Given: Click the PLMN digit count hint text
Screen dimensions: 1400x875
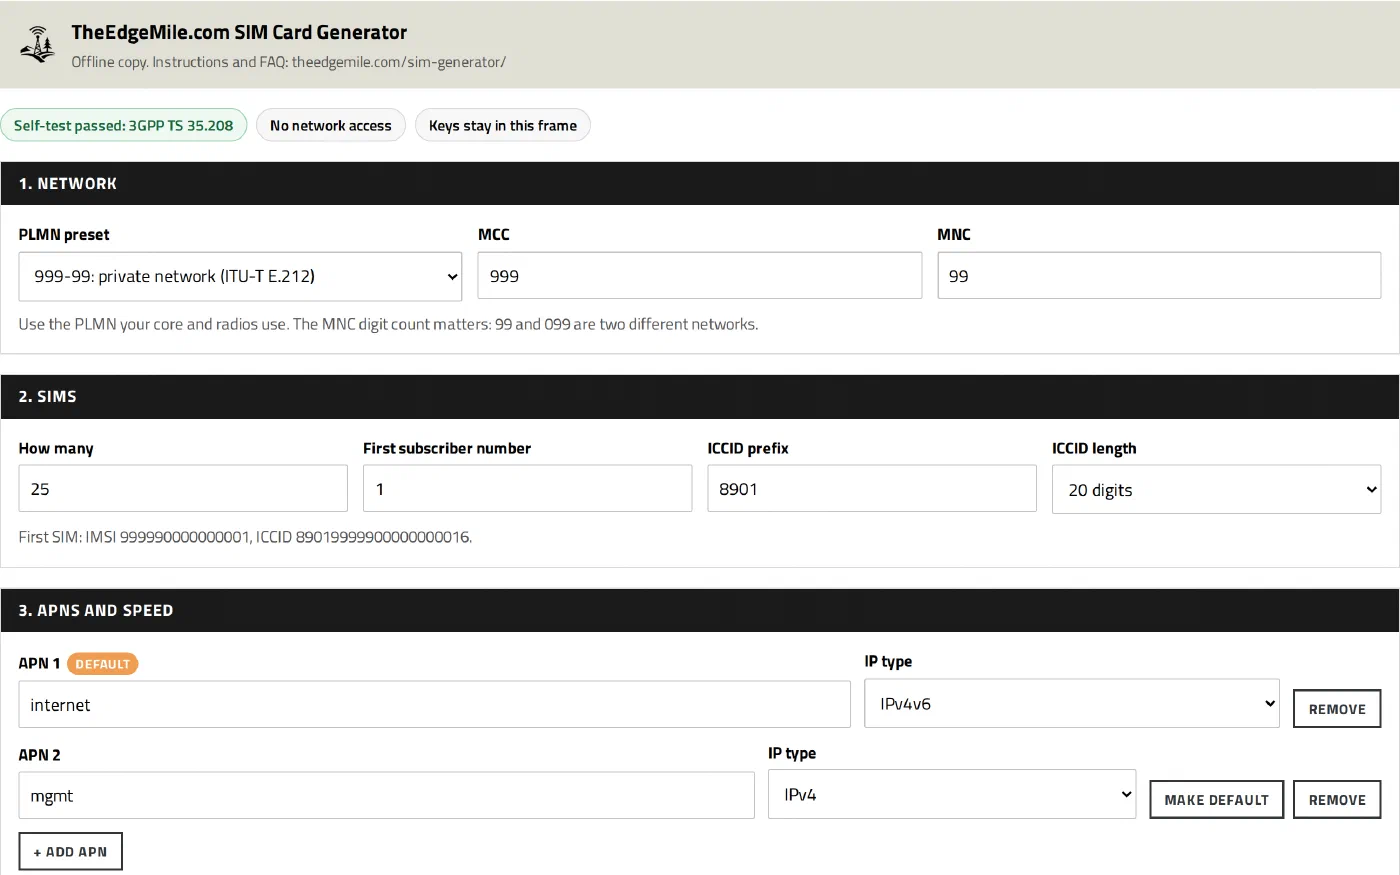Looking at the screenshot, I should (x=388, y=324).
